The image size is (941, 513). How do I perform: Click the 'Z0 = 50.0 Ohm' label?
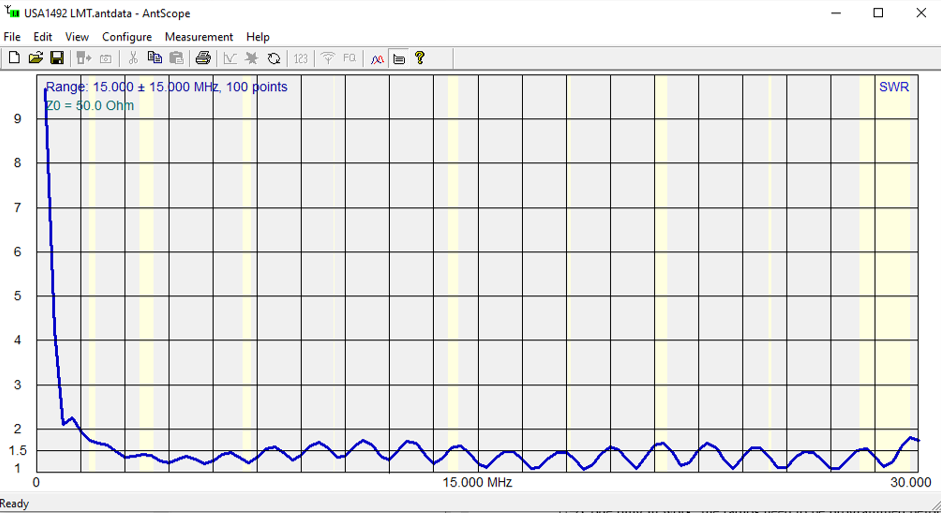(89, 106)
